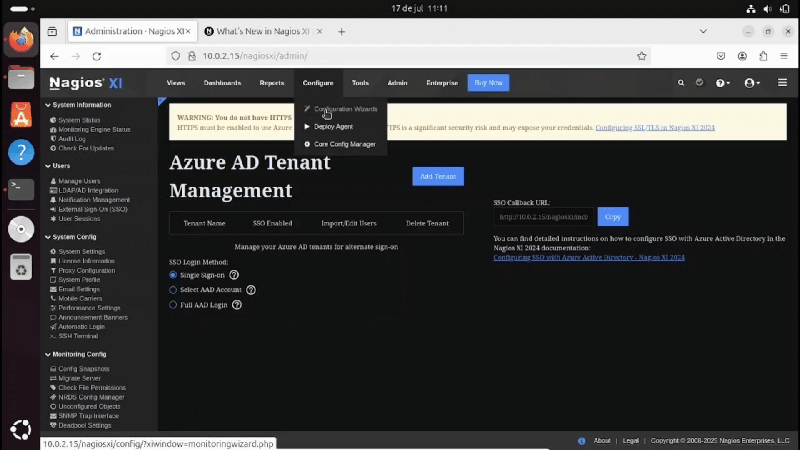Click the search magnifier icon in Nagios header
Screen dimensions: 800x450
[681, 83]
